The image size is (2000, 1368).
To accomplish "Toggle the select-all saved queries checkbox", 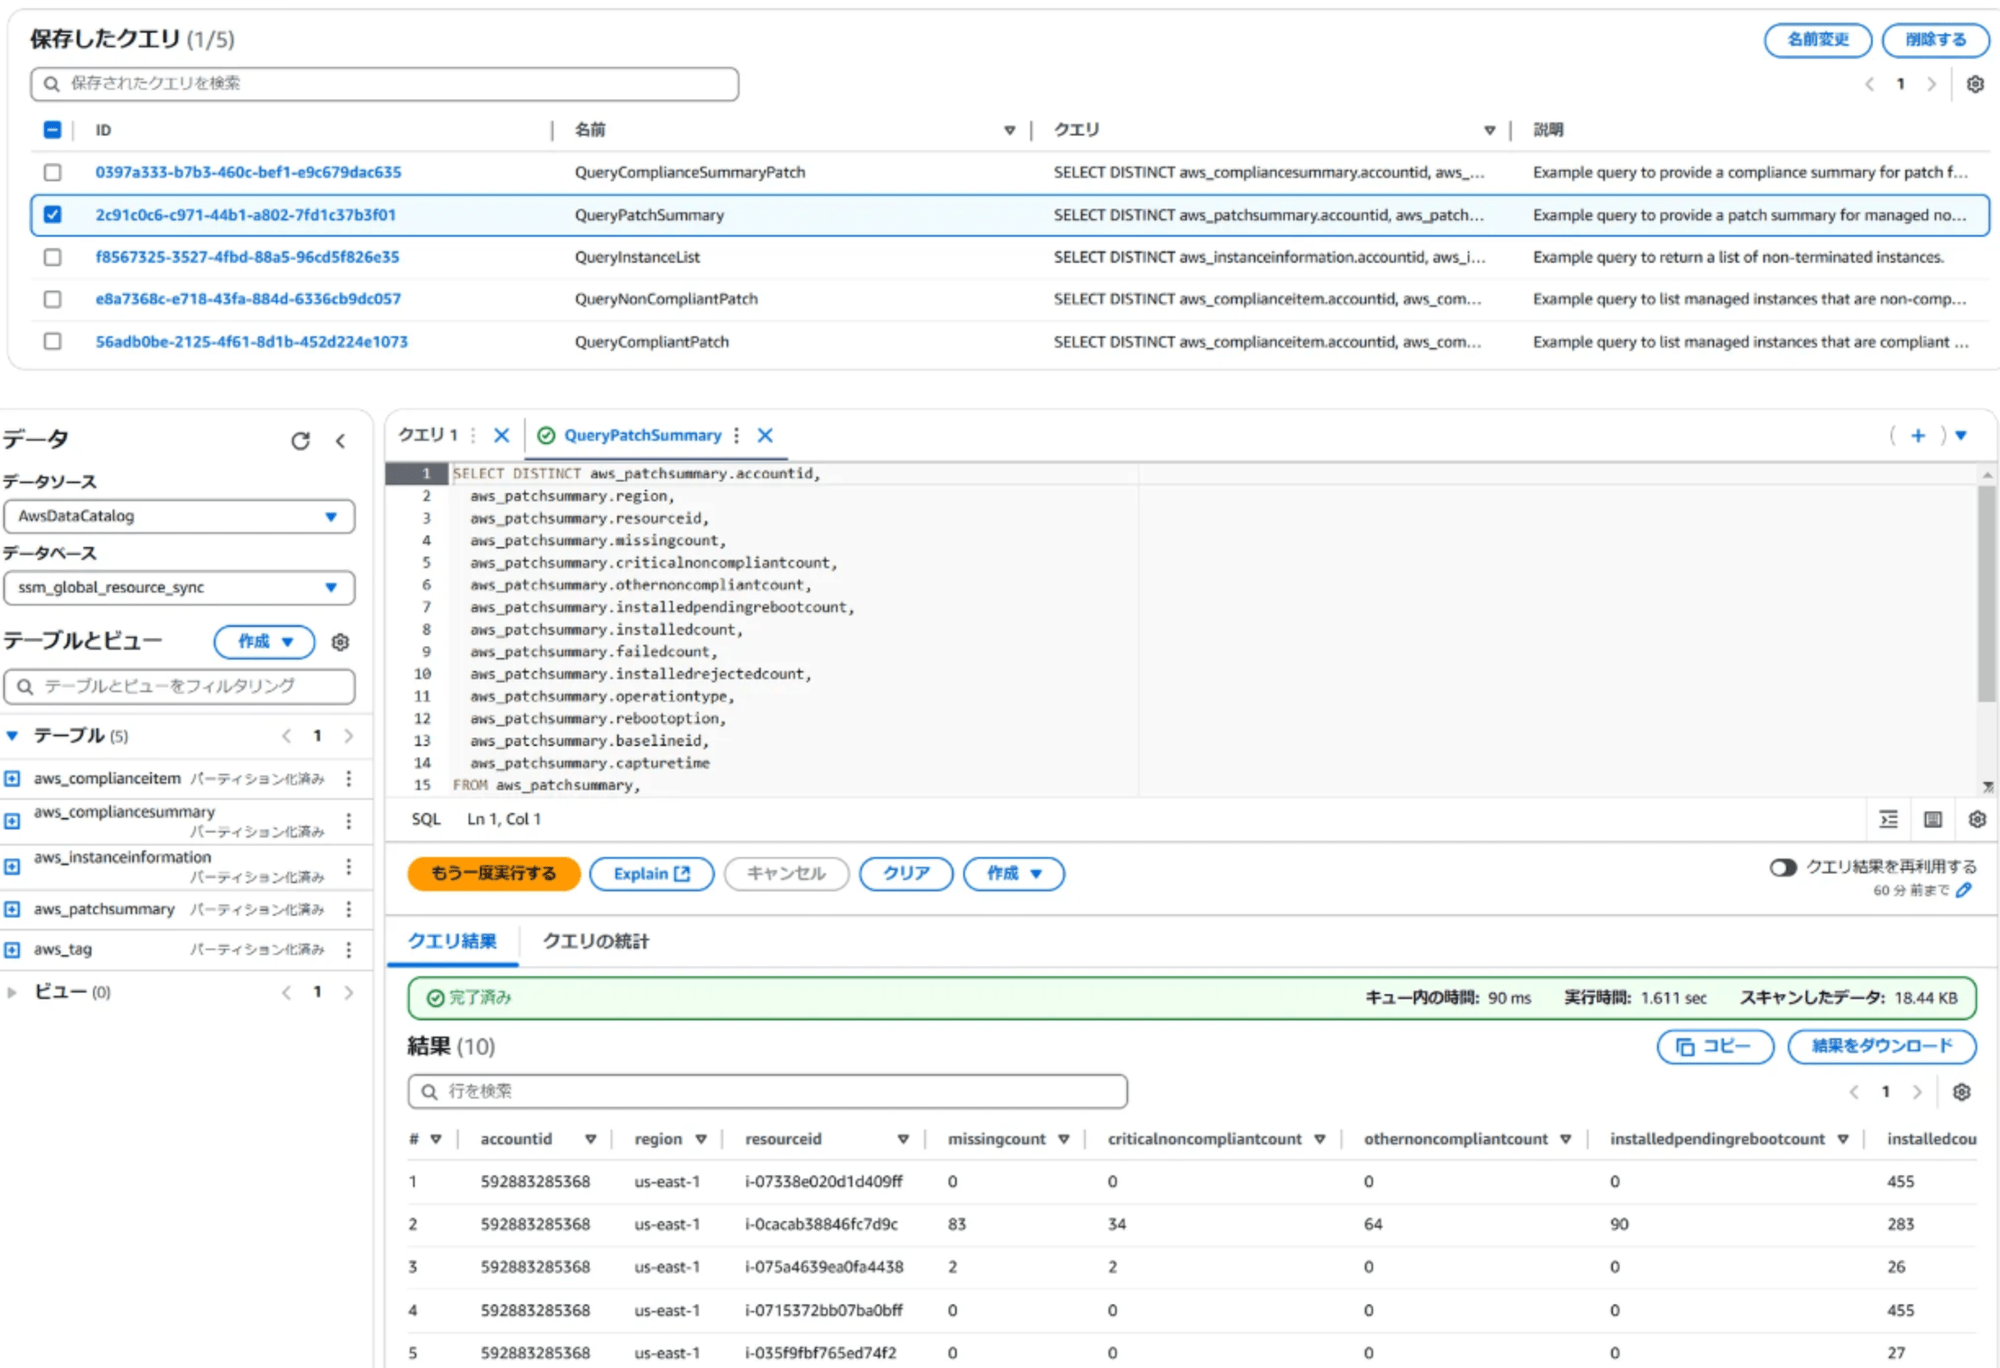I will pyautogui.click(x=53, y=130).
